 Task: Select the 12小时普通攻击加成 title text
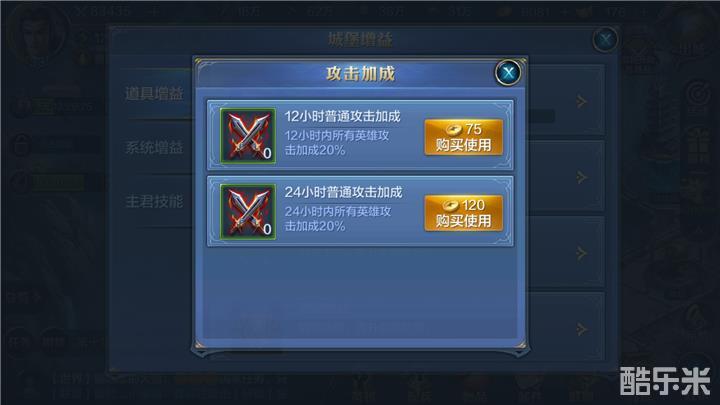point(343,116)
